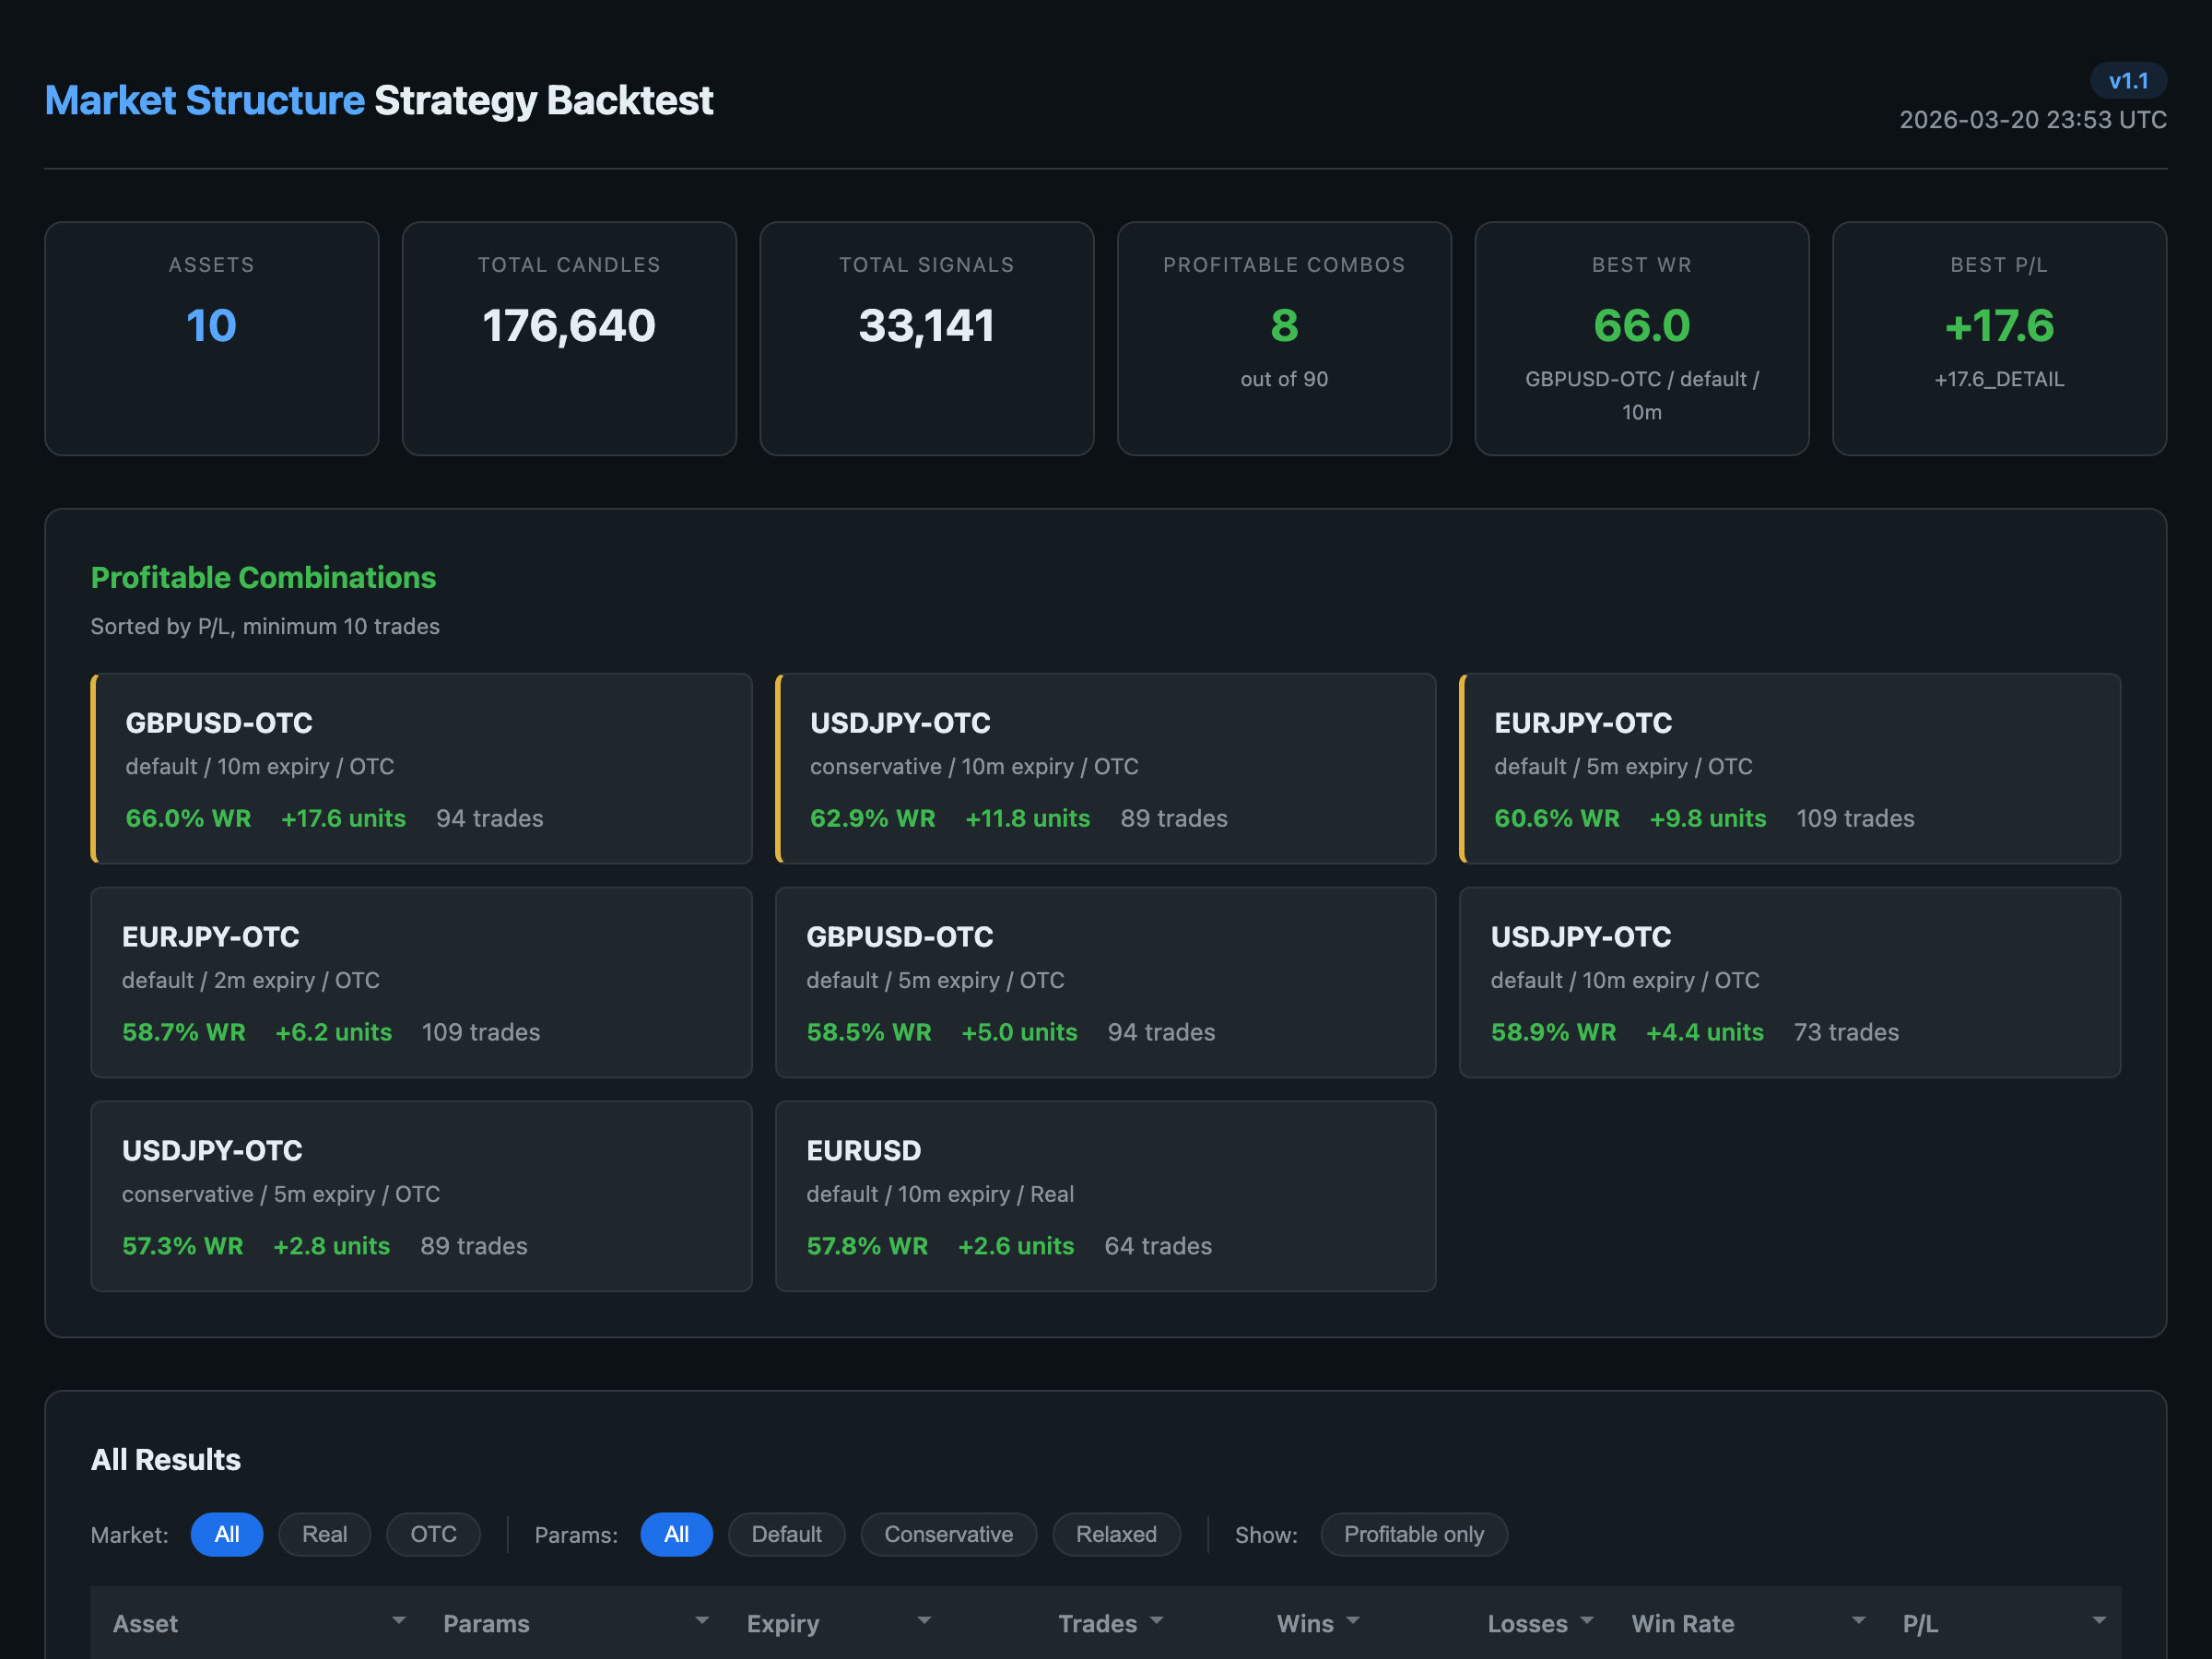Click the Total Signals 33,141 card
Viewport: 2212px width, 1659px height.
click(x=927, y=338)
